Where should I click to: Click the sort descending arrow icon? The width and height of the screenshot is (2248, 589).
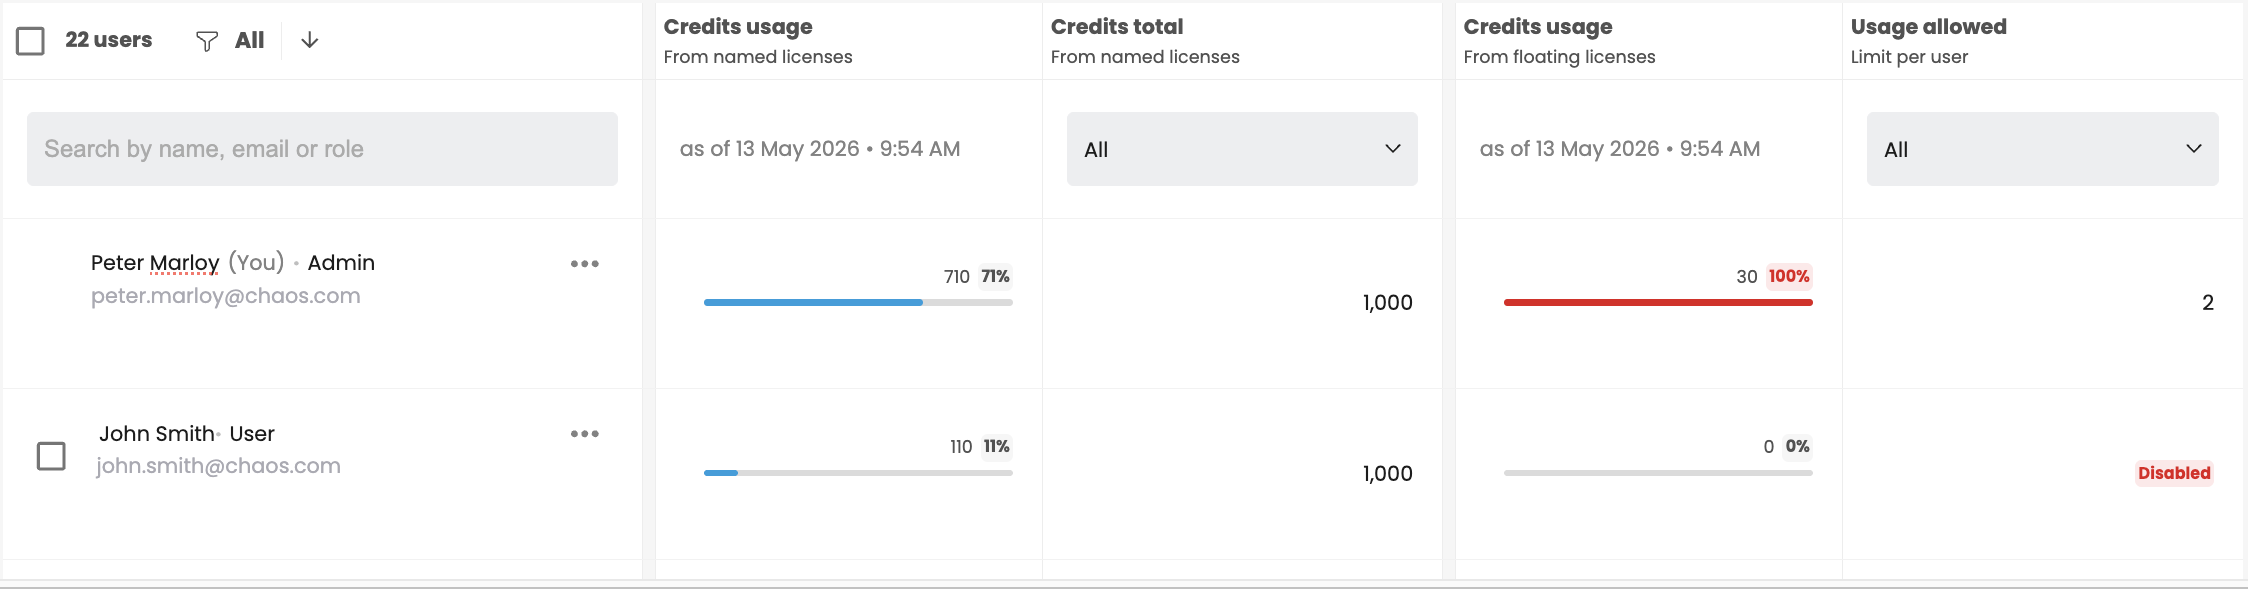(x=310, y=40)
